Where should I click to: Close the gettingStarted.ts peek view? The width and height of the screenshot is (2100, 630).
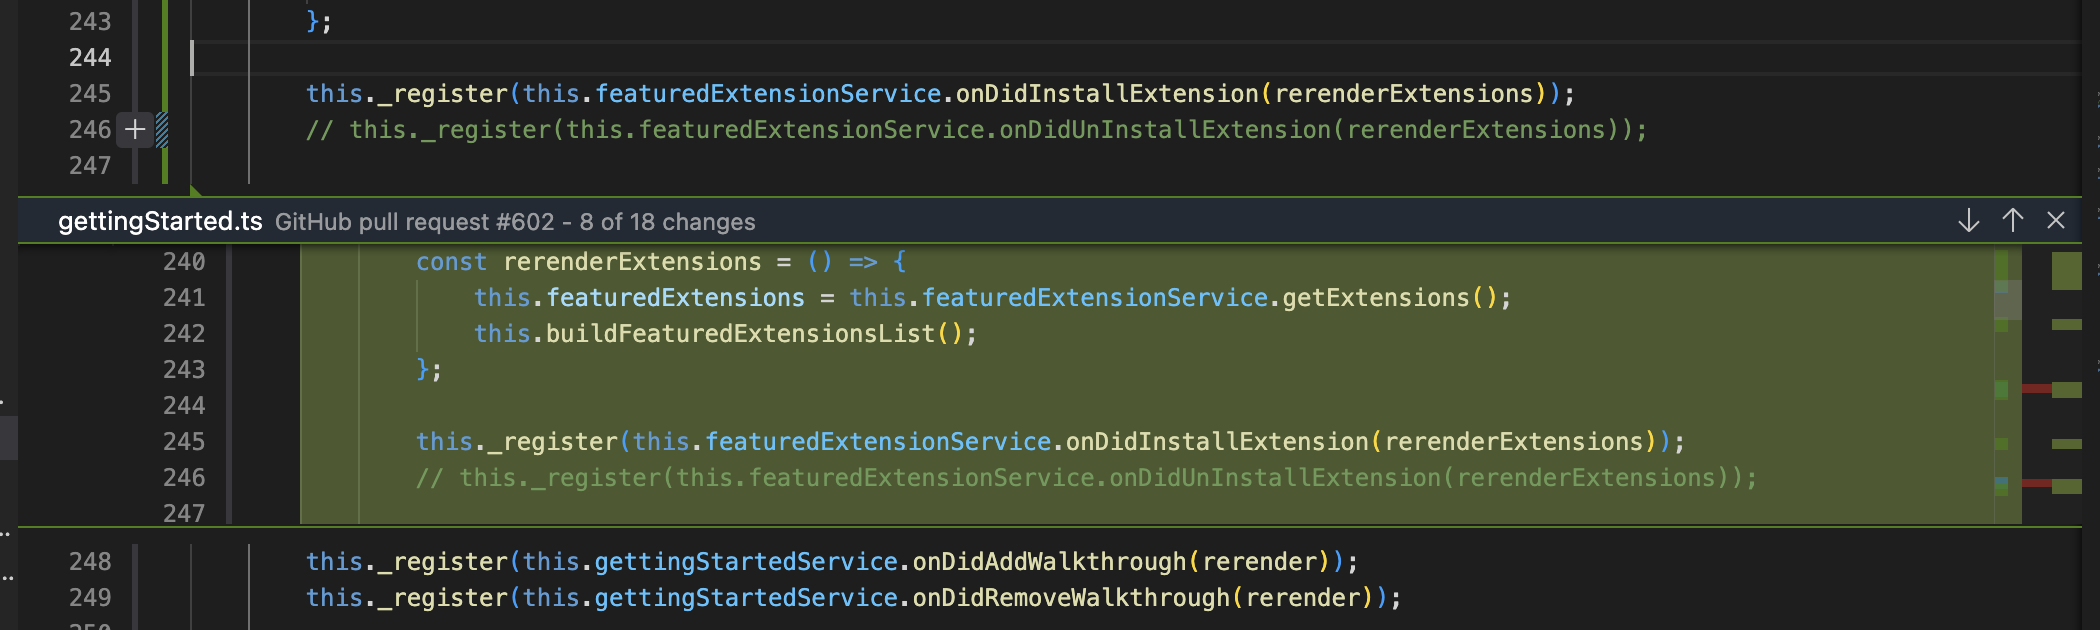click(x=2057, y=221)
